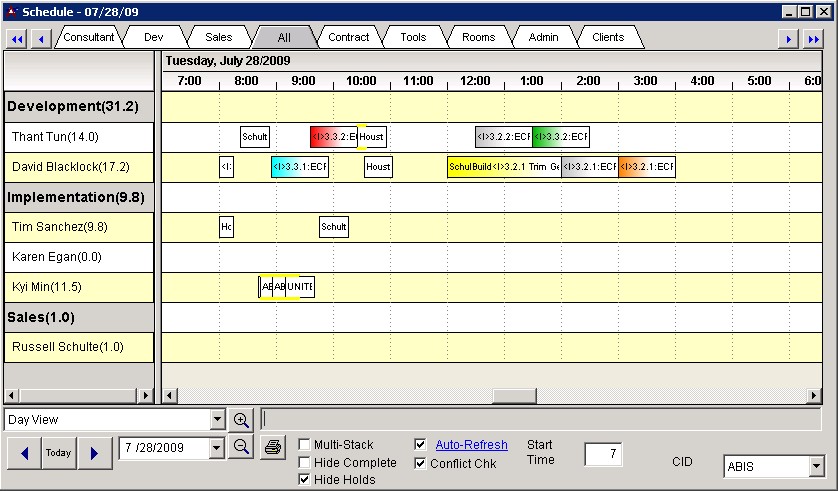
Task: Uncheck the Conflict Chk option
Action: pyautogui.click(x=420, y=463)
